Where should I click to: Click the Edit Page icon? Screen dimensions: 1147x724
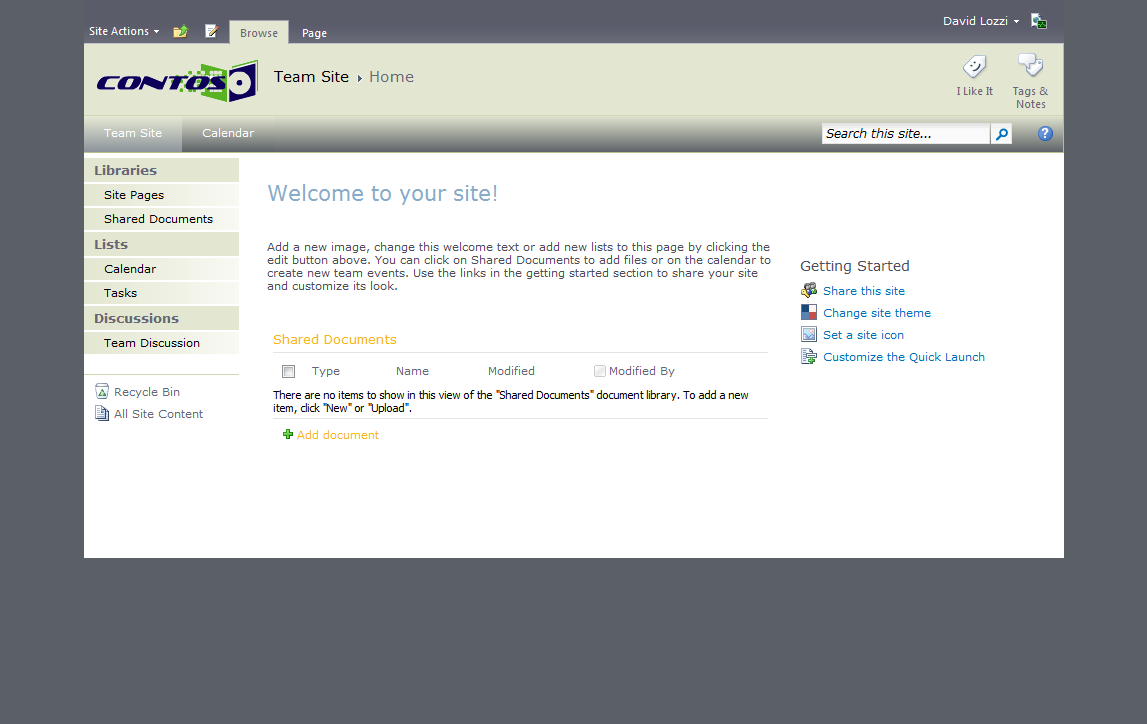[x=211, y=32]
